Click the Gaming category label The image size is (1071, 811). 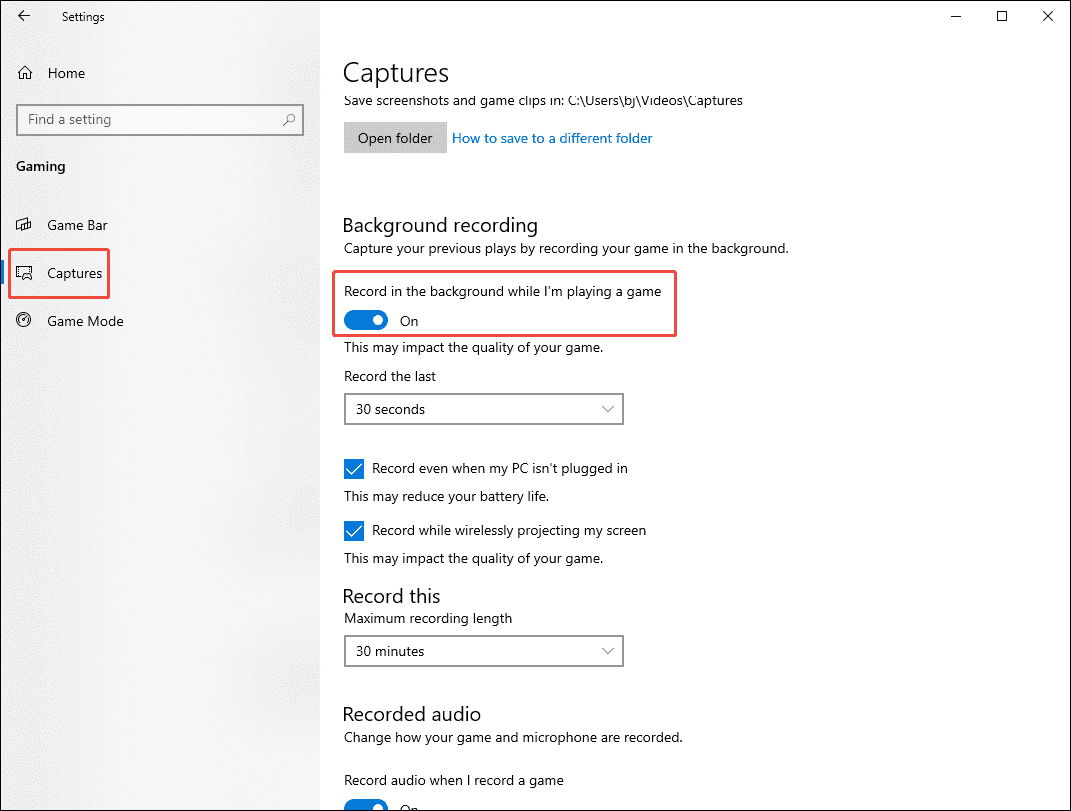click(x=41, y=167)
